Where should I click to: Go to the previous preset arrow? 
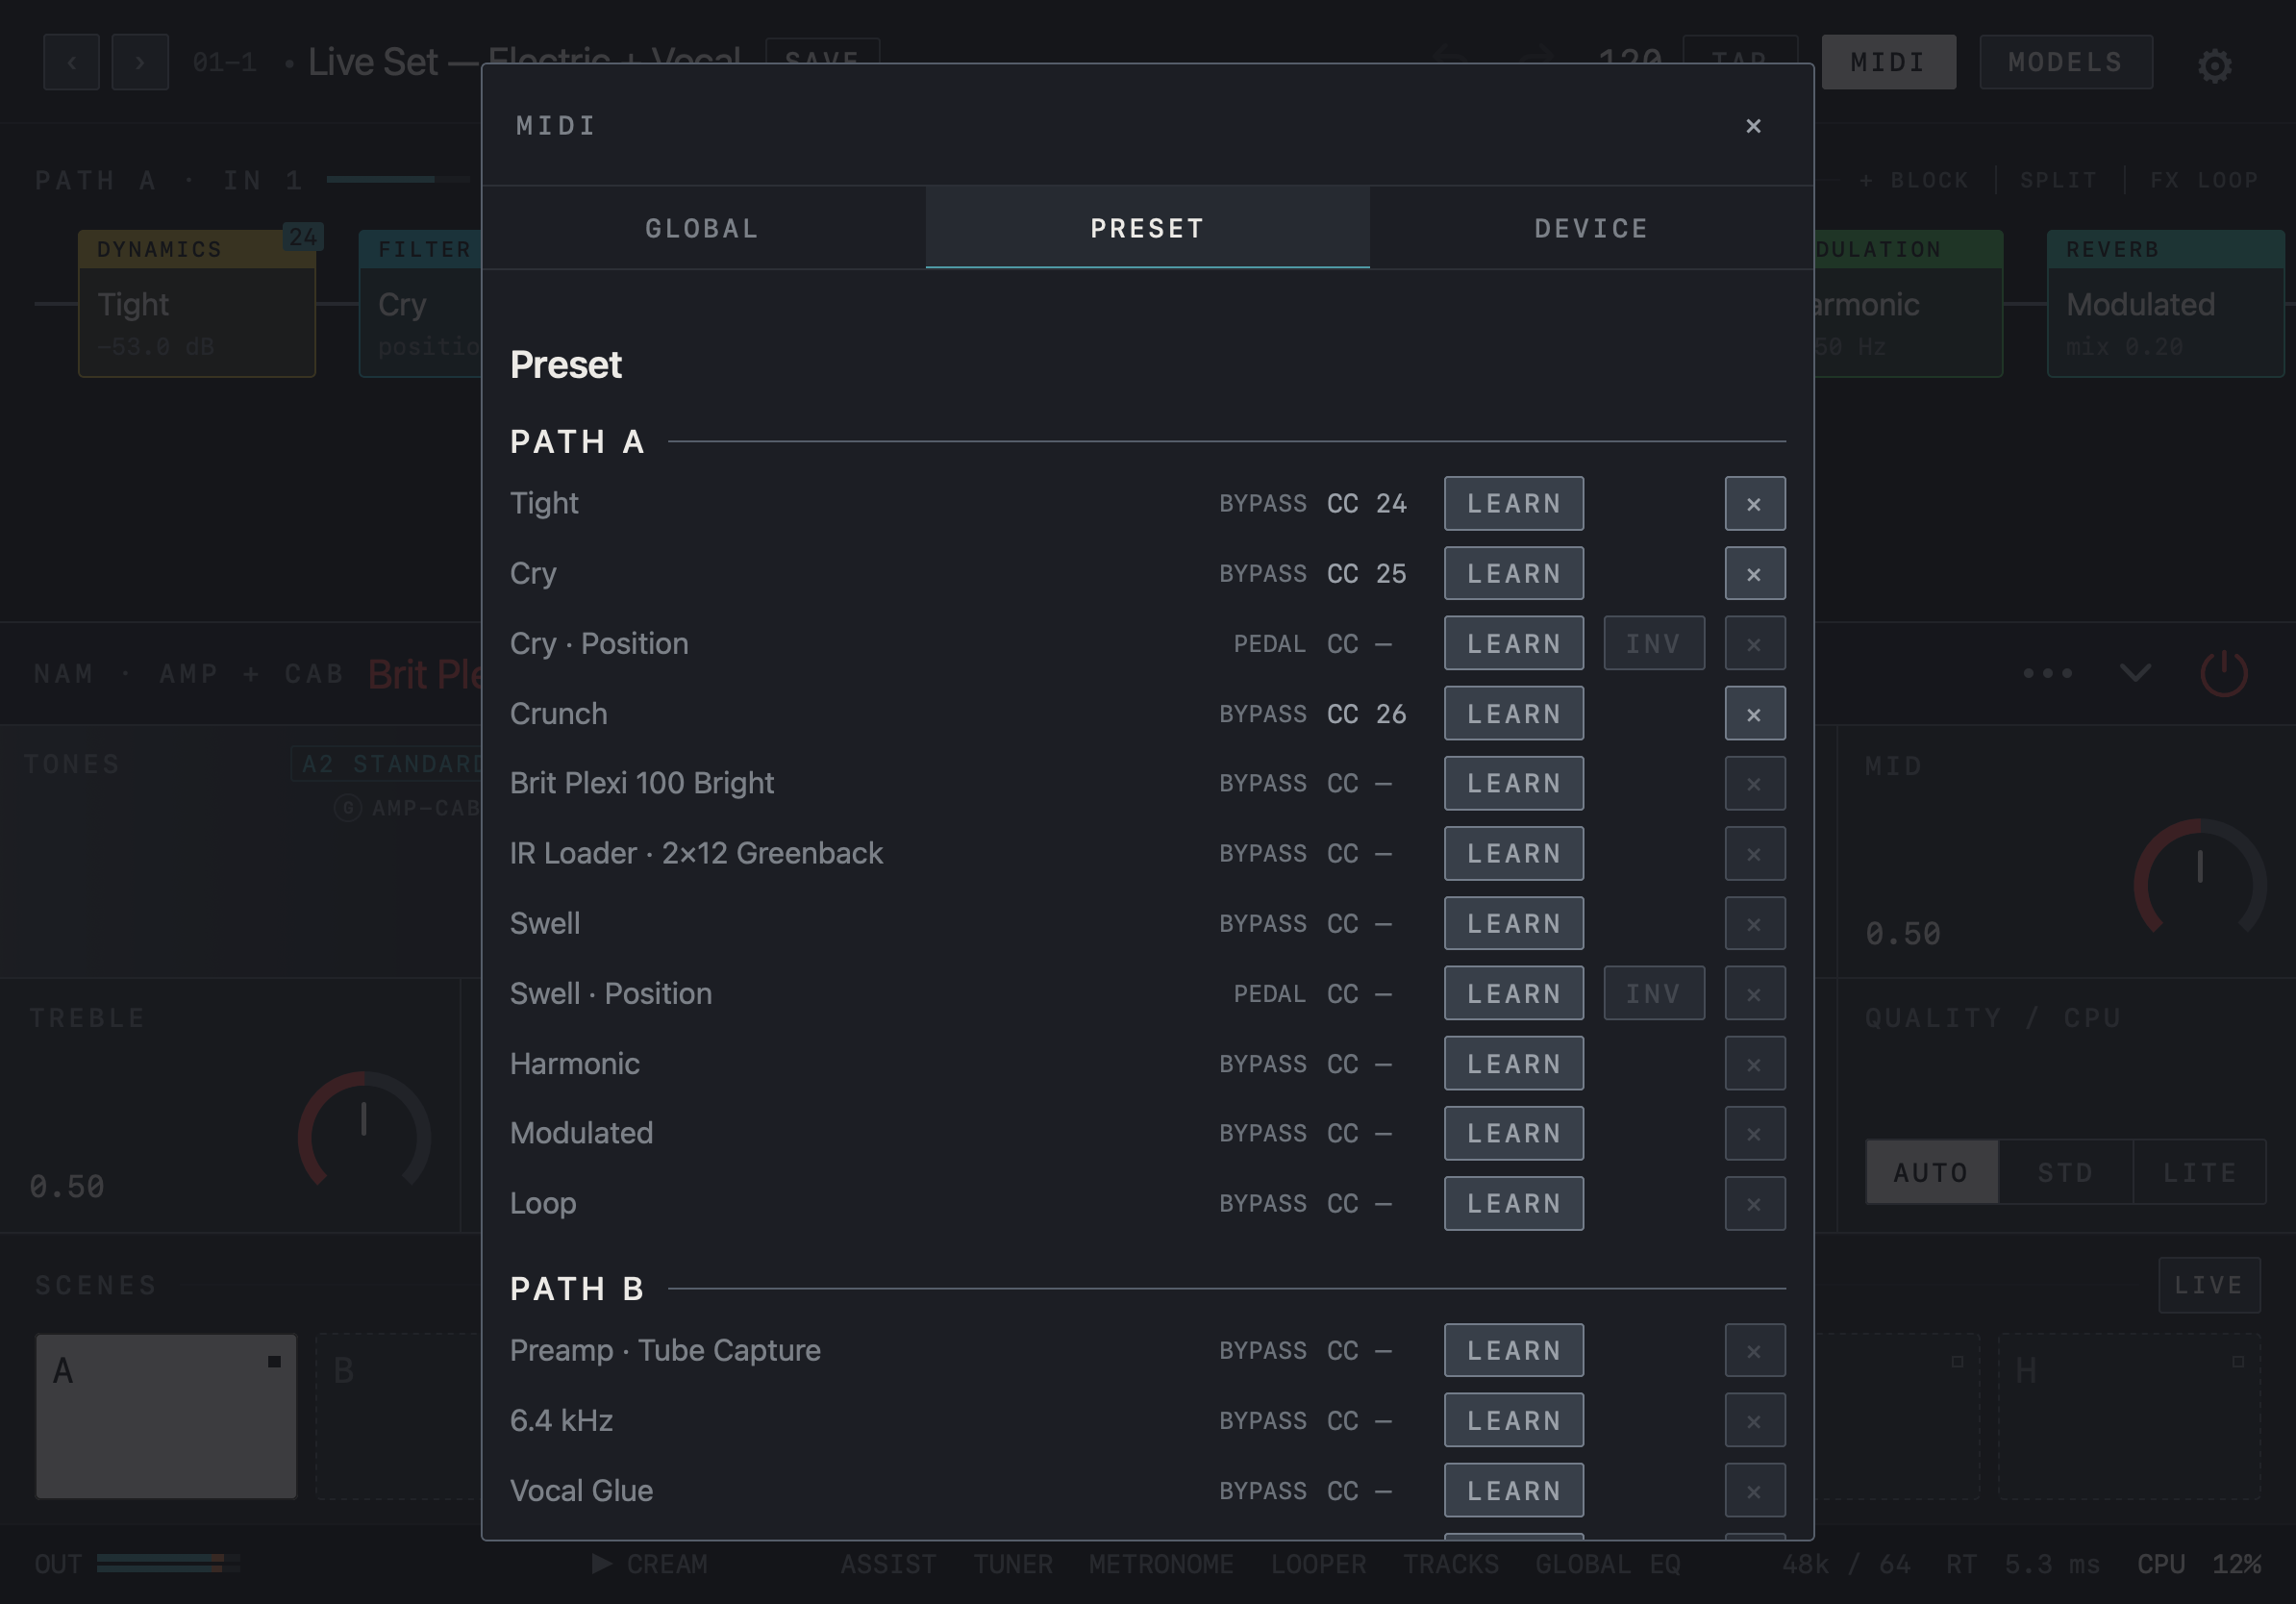pyautogui.click(x=71, y=62)
